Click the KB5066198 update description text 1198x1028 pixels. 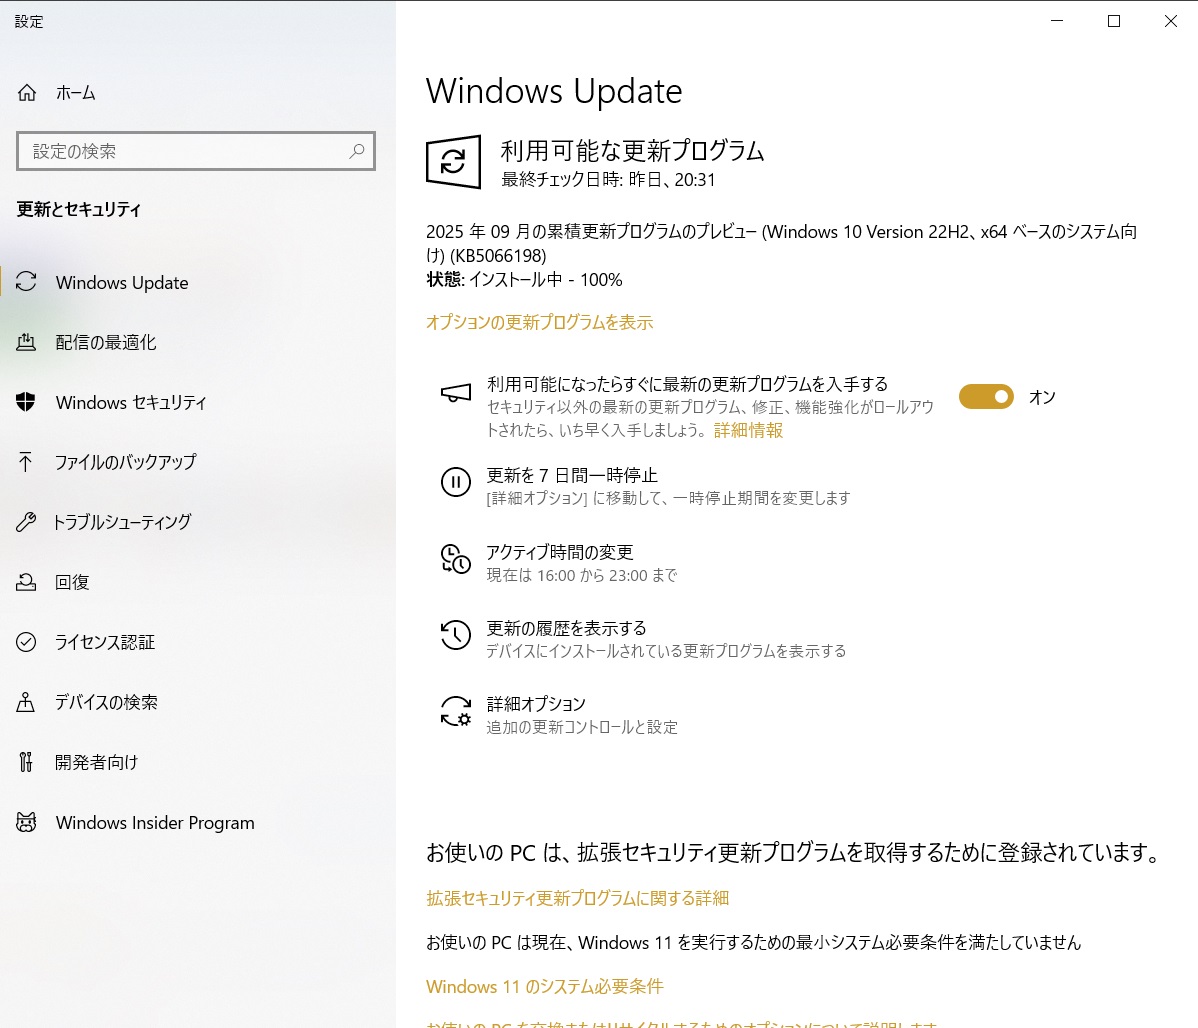(x=782, y=243)
